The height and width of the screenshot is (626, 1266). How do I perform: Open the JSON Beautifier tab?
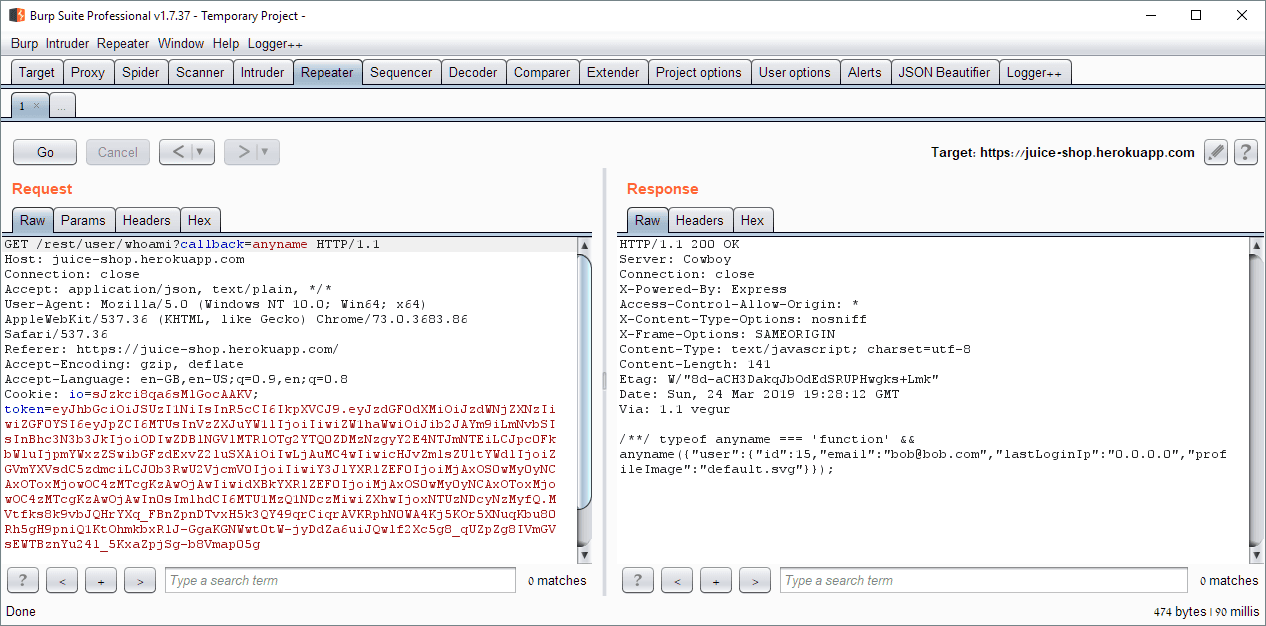point(944,72)
